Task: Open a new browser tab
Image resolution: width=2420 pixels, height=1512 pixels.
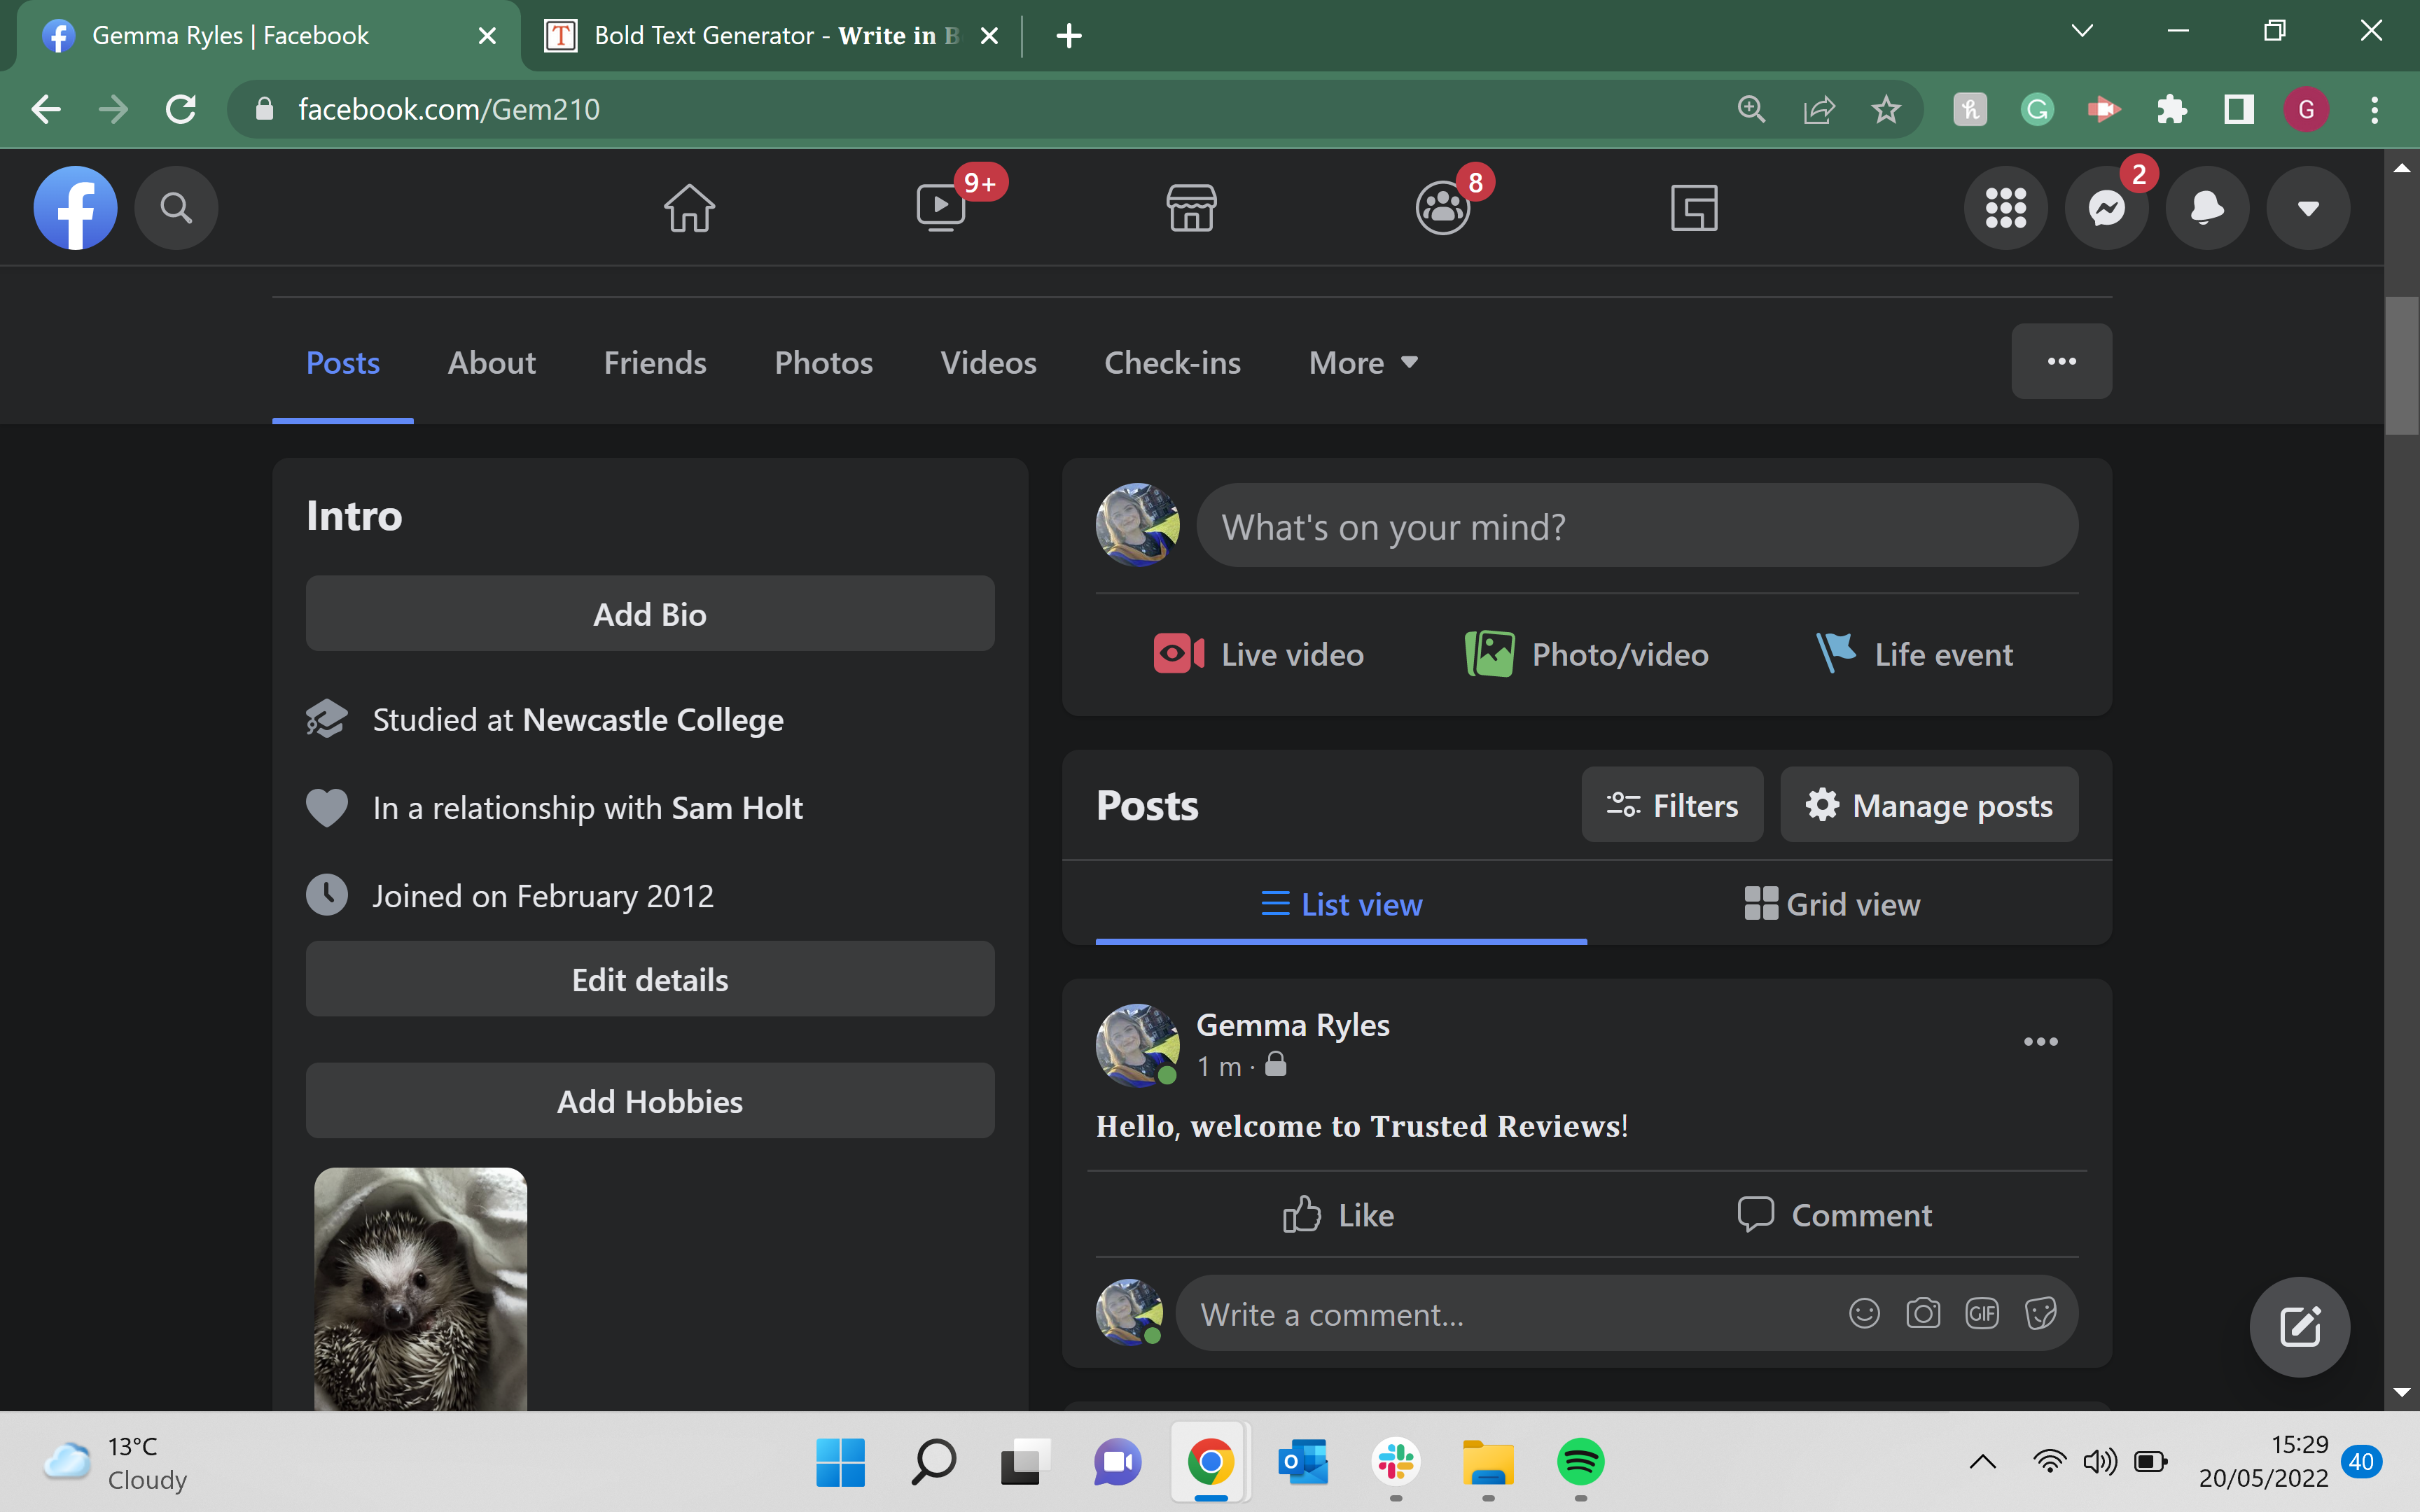Action: coord(1069,36)
